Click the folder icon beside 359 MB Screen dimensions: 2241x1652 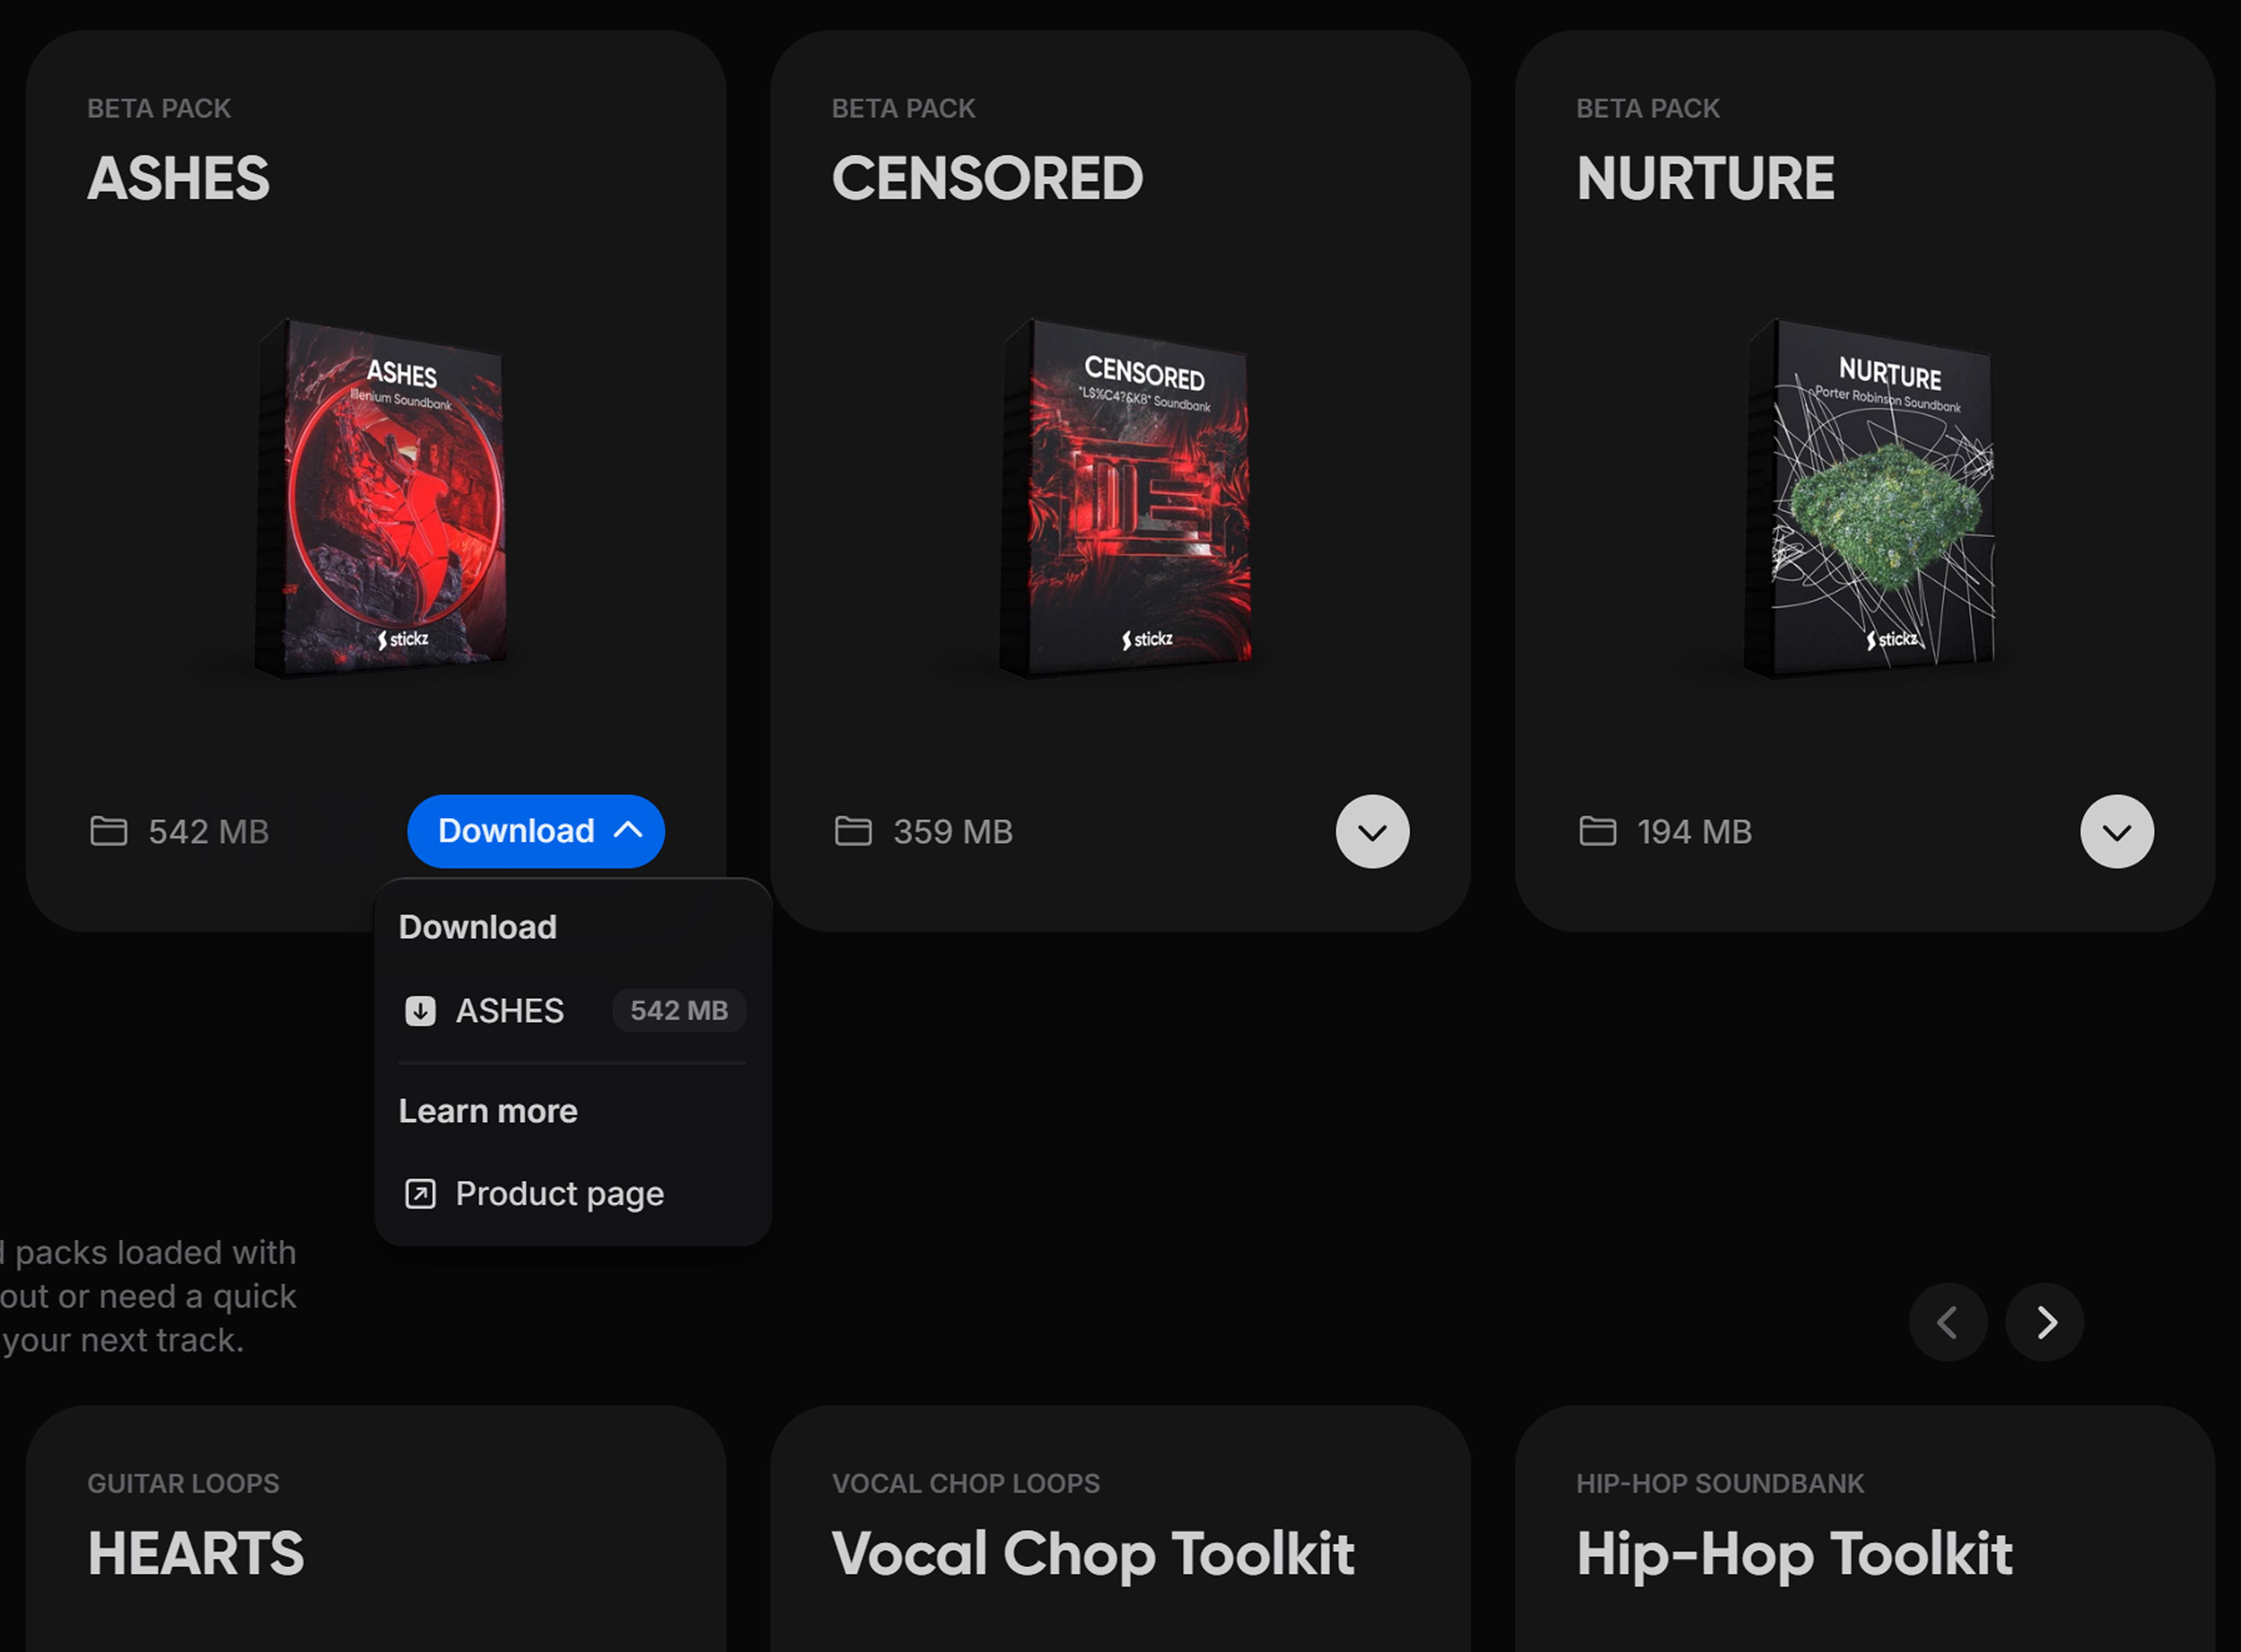[853, 831]
